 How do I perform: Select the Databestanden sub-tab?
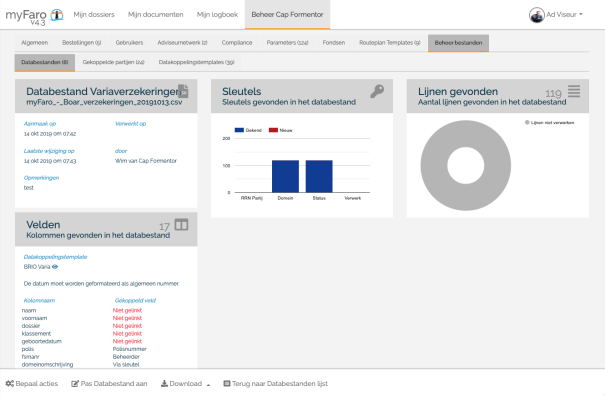45,62
